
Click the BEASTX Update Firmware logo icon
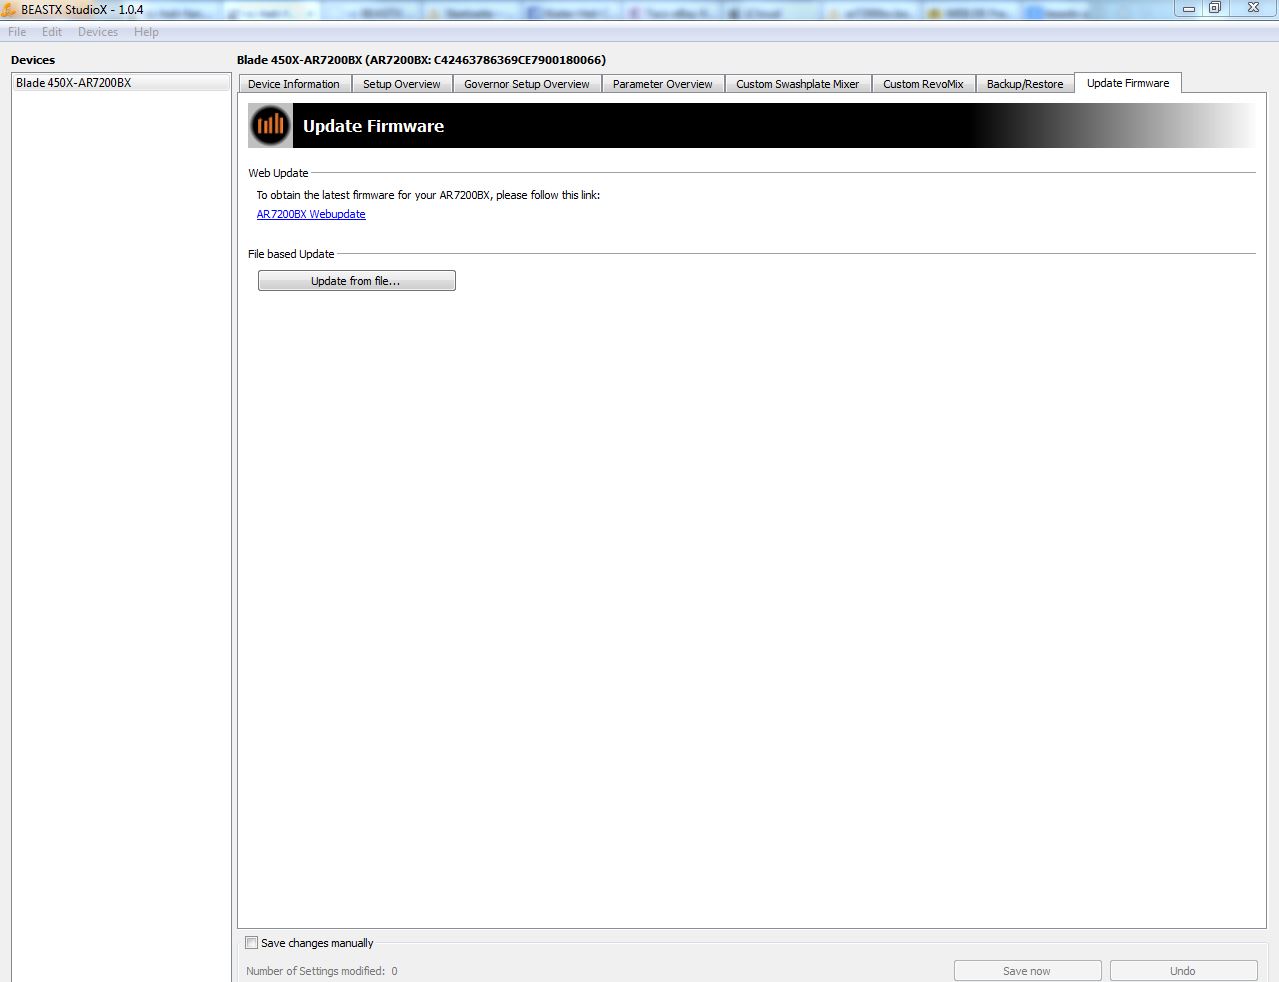(x=270, y=126)
